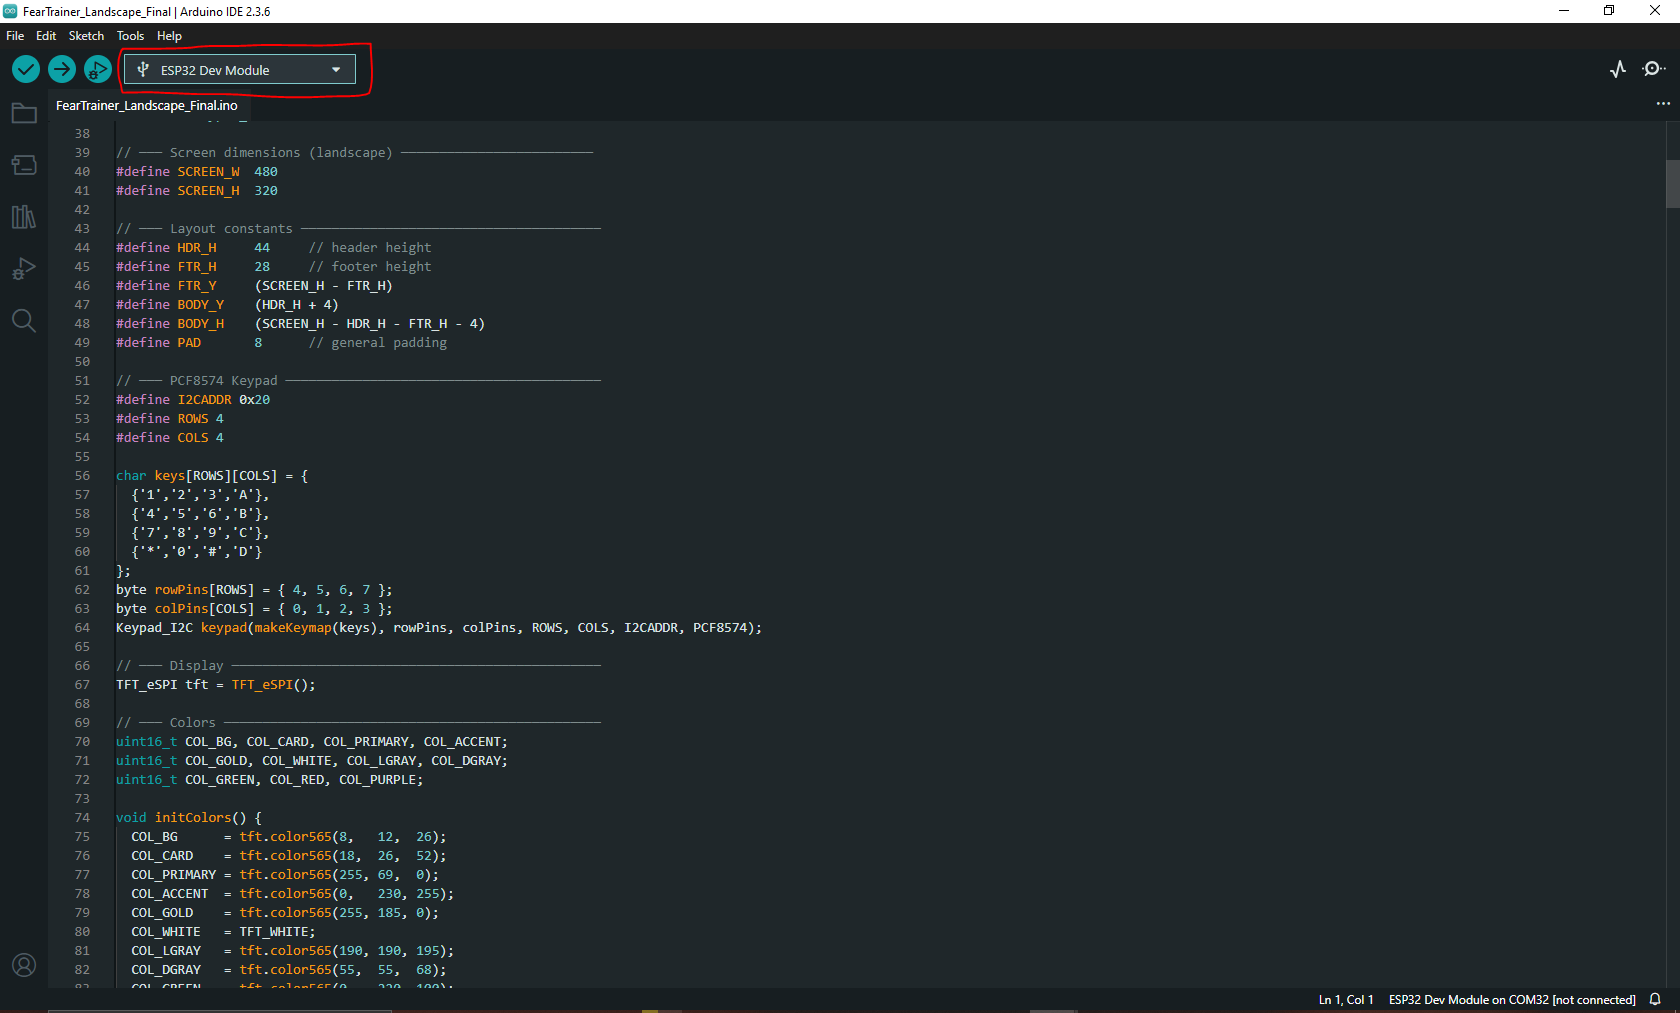Viewport: 1680px width, 1013px height.
Task: Open the Edit menu
Action: pos(46,36)
